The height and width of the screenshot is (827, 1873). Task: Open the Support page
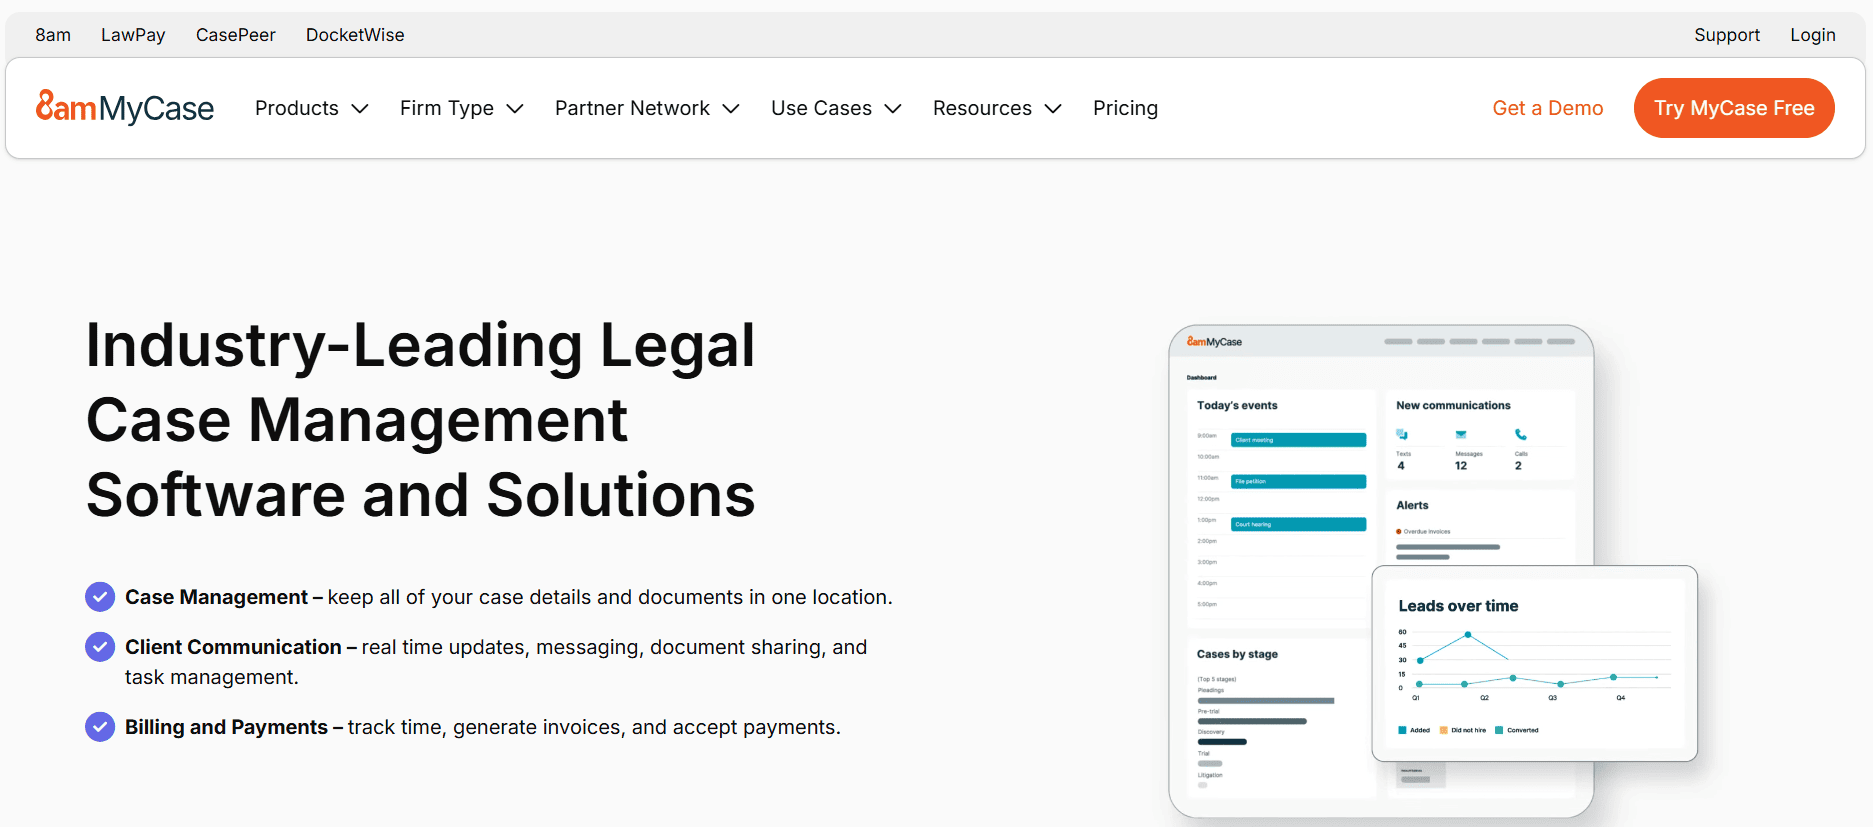pyautogui.click(x=1727, y=35)
